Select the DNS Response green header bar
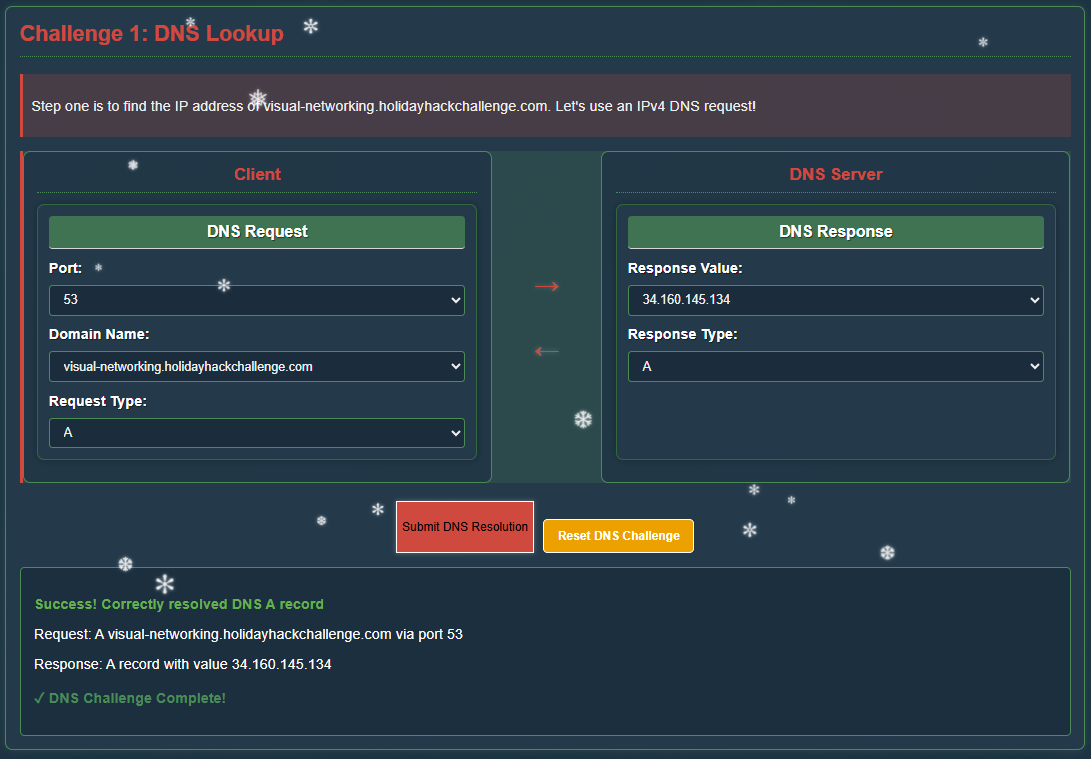This screenshot has height=759, width=1091. point(835,232)
